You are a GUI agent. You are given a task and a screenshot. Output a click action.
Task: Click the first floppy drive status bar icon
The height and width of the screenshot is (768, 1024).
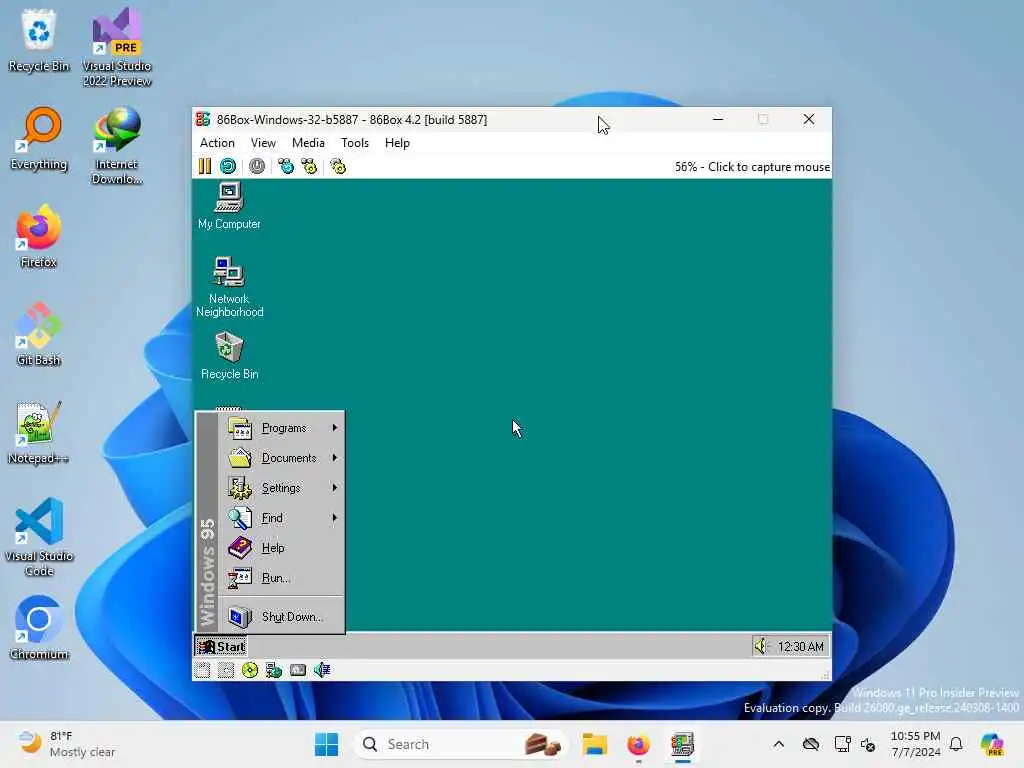202,670
